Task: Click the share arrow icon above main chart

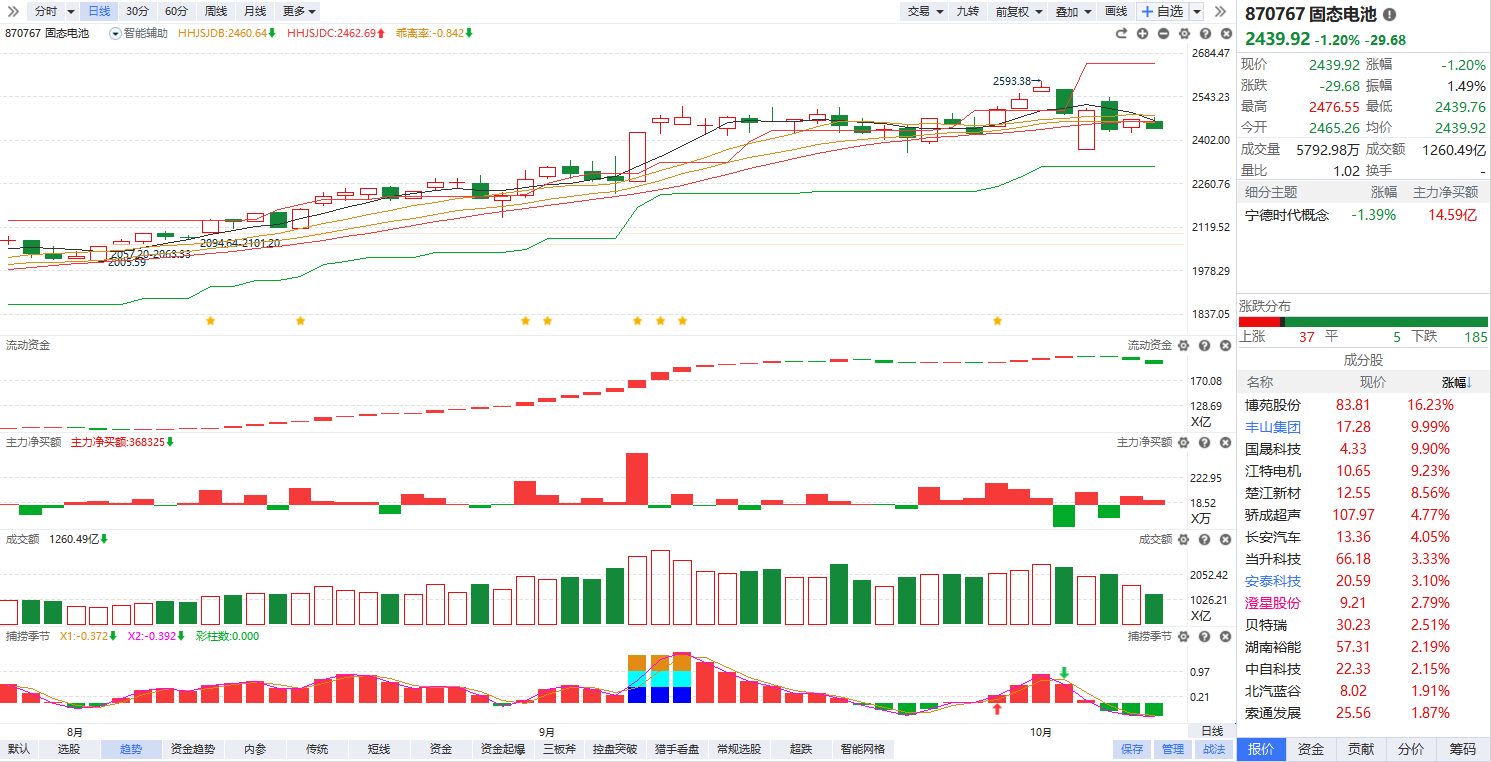Action: coord(1122,33)
